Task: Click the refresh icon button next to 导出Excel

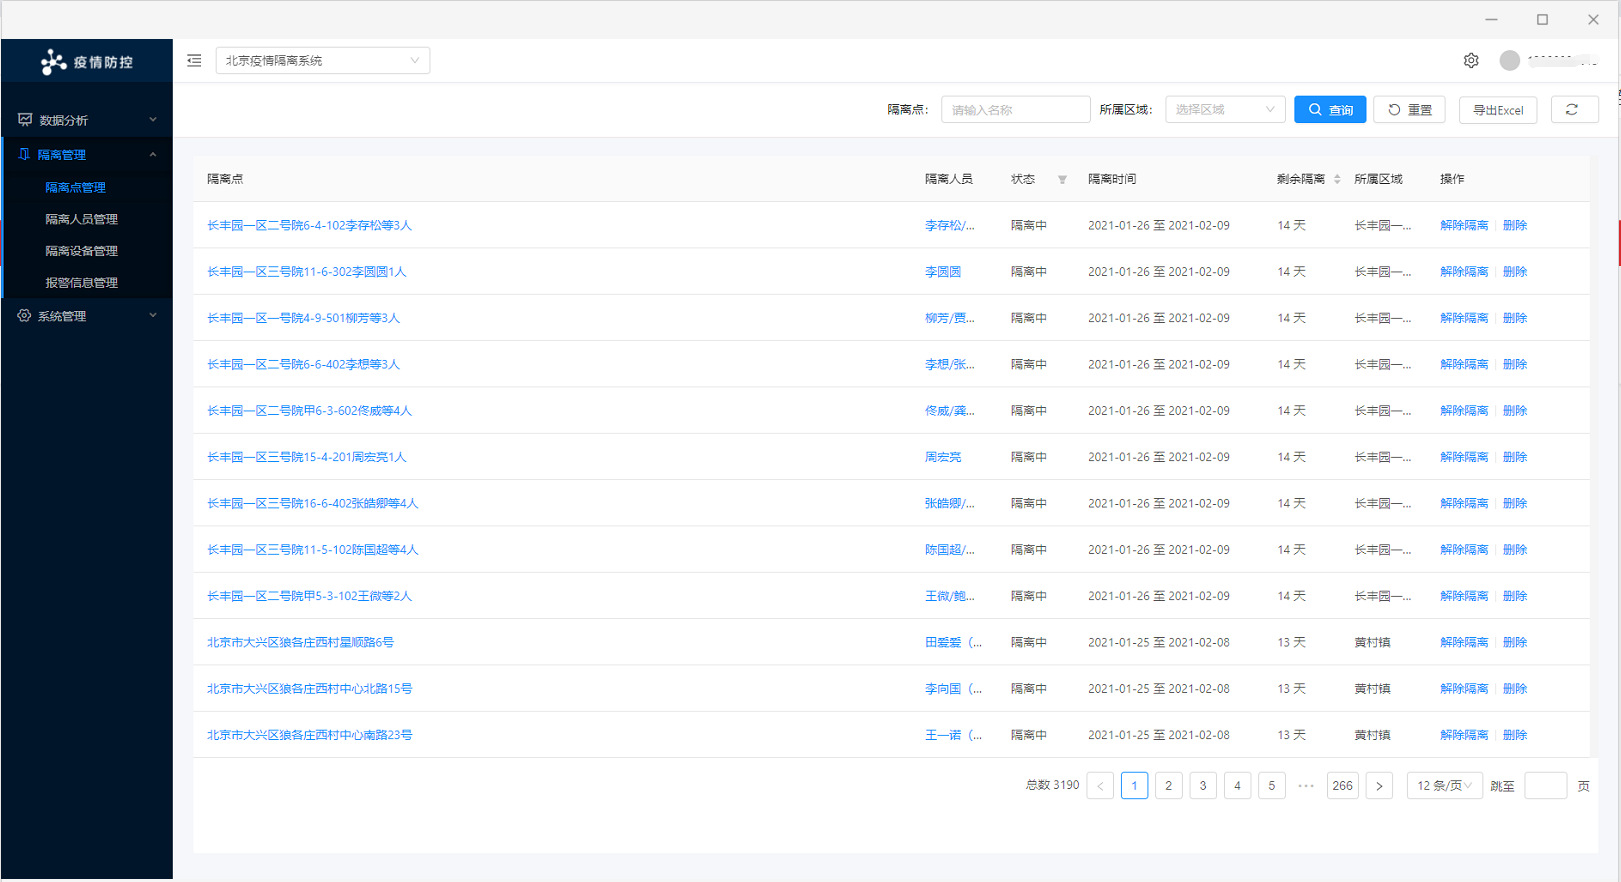Action: [x=1573, y=110]
